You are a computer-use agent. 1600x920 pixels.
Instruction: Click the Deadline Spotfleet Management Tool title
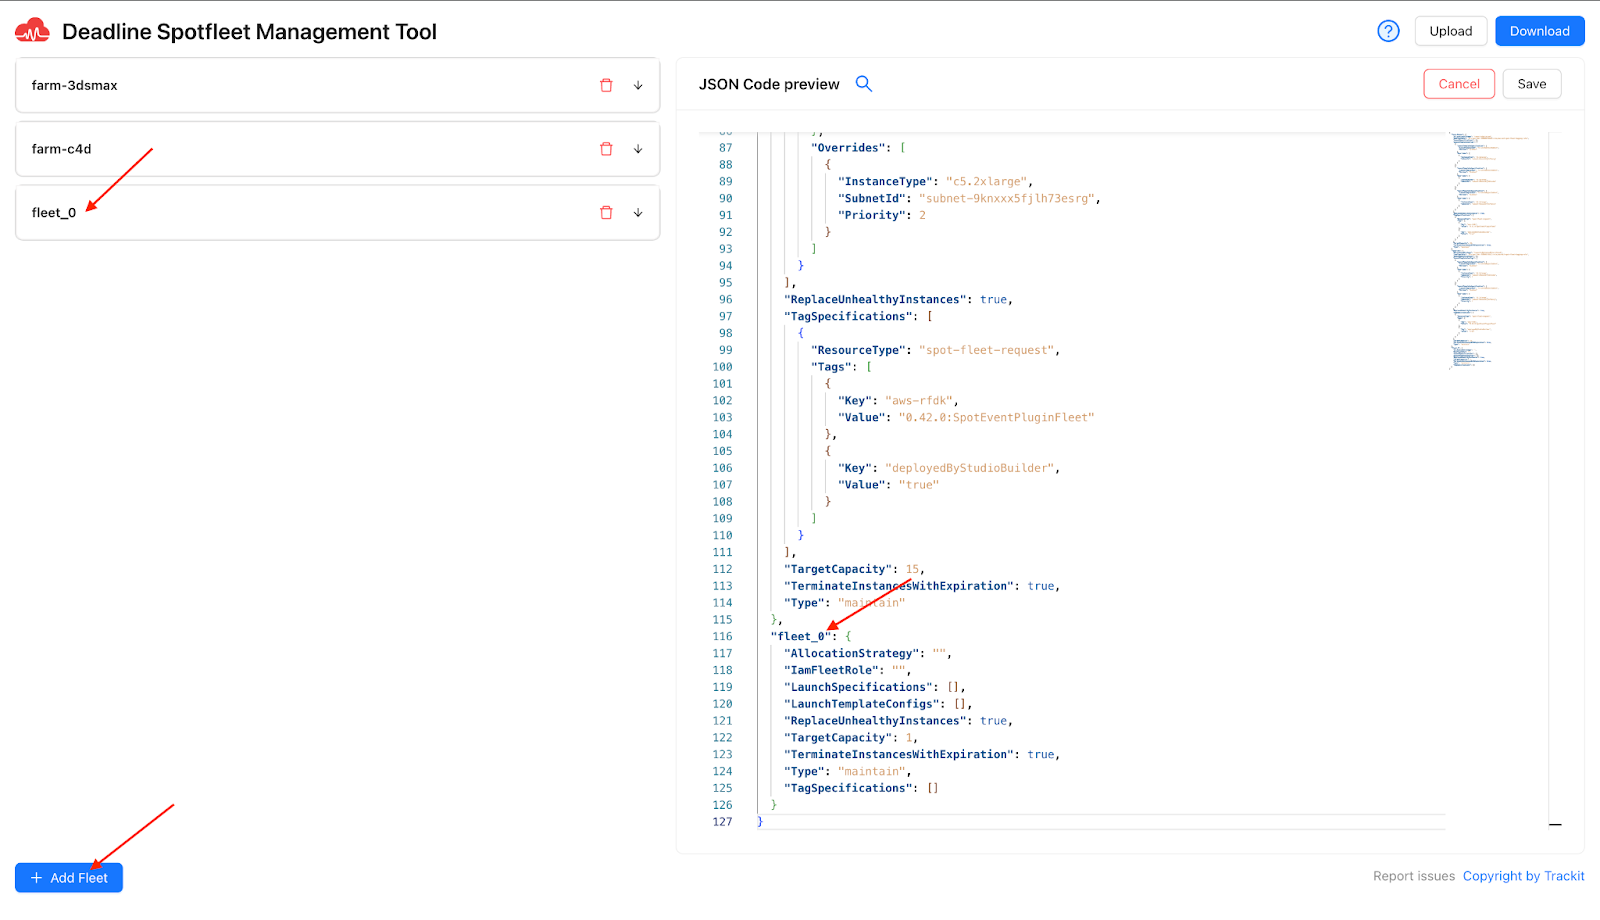click(249, 31)
